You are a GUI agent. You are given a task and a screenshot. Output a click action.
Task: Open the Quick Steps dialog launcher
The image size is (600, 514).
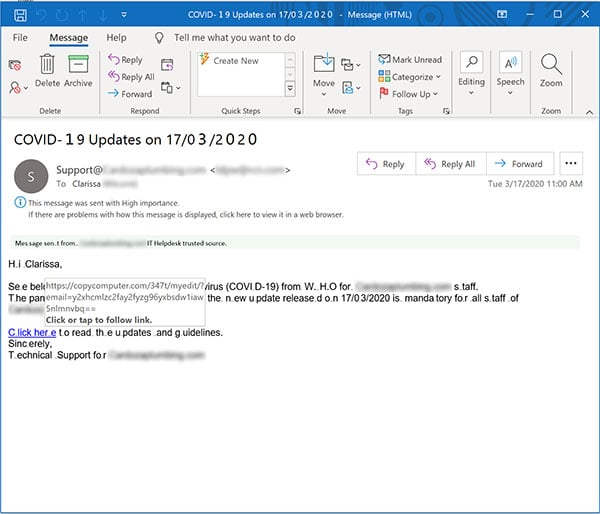click(297, 111)
